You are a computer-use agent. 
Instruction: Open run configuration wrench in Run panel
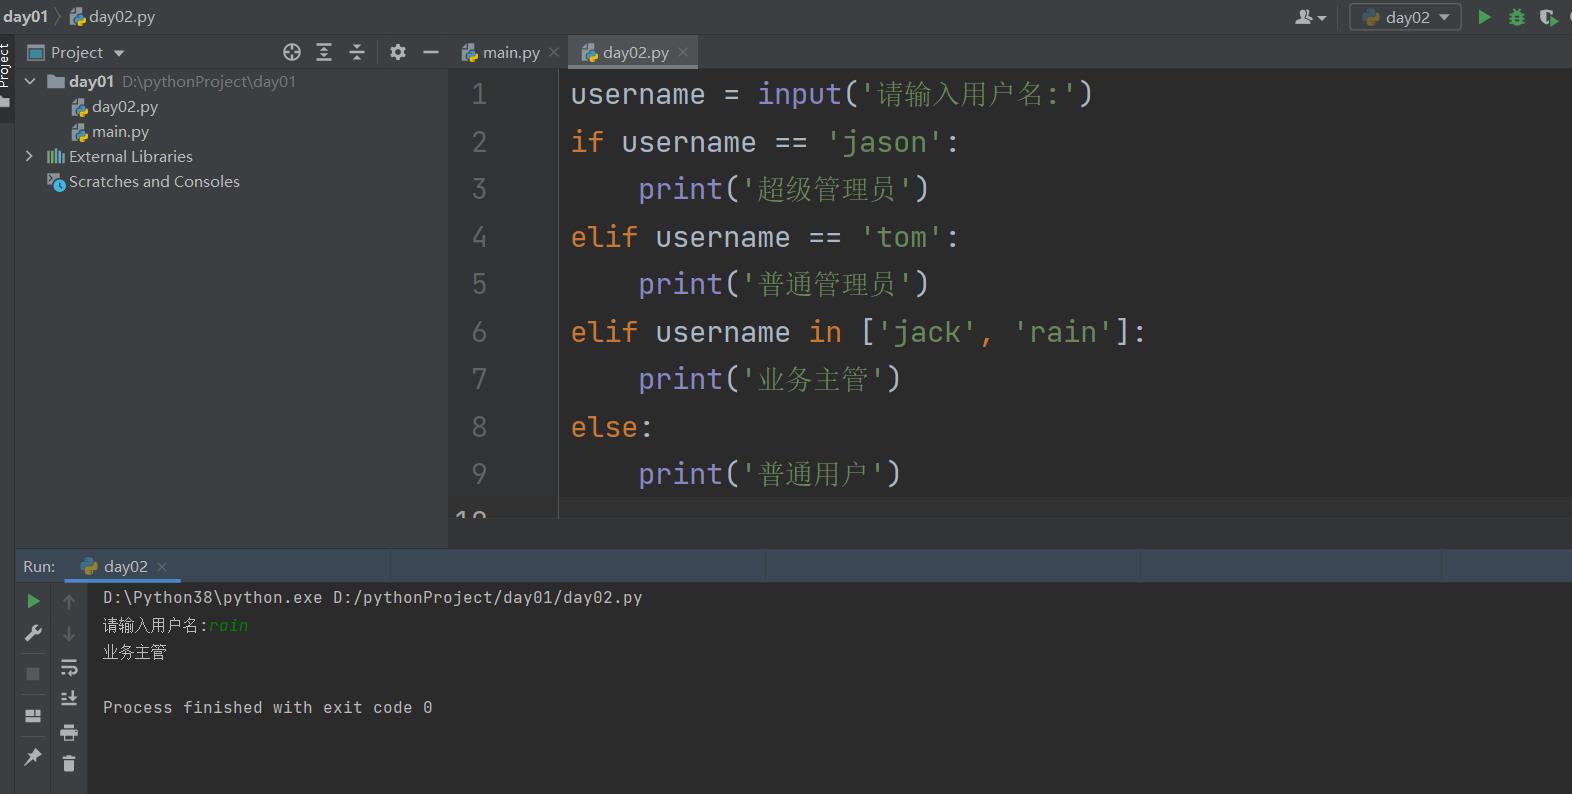(x=33, y=633)
